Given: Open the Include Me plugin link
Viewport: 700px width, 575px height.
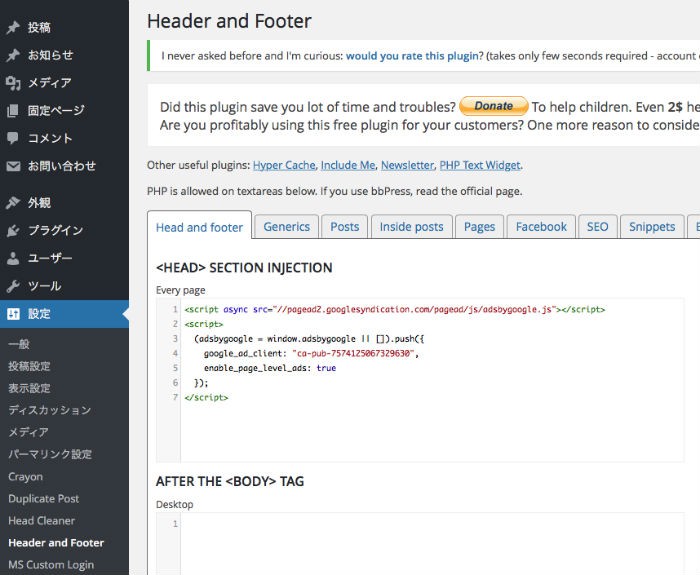Looking at the screenshot, I should (x=348, y=165).
